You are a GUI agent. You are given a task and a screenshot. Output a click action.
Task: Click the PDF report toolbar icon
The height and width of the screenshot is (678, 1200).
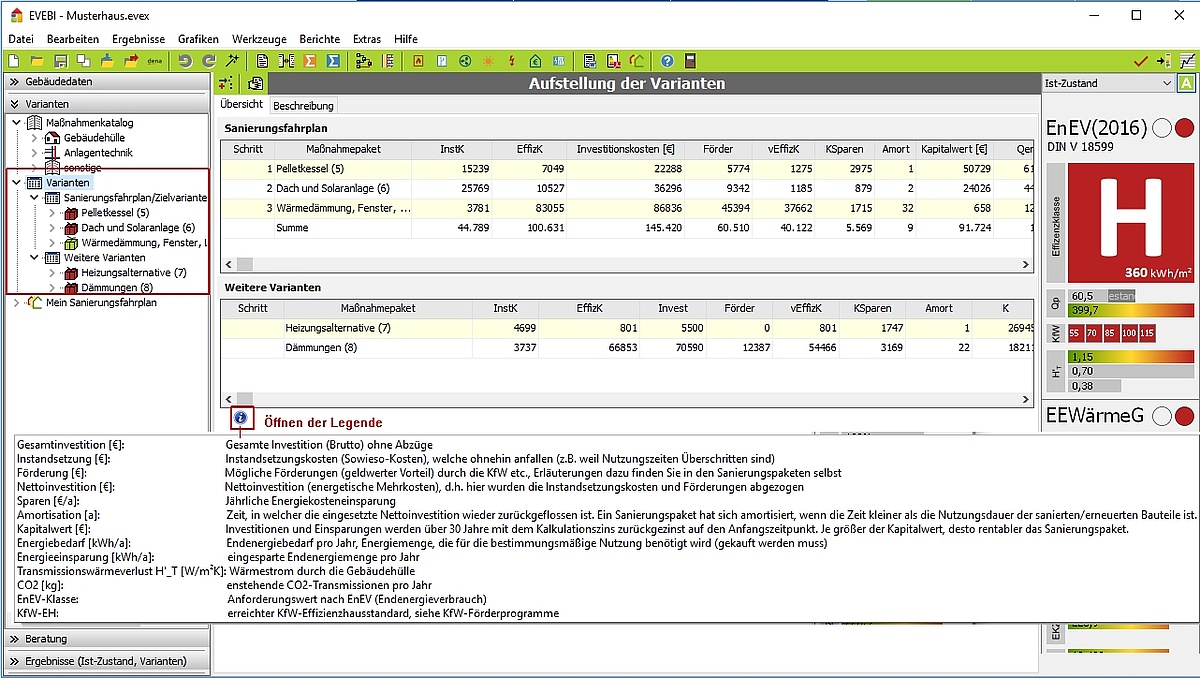tap(612, 61)
